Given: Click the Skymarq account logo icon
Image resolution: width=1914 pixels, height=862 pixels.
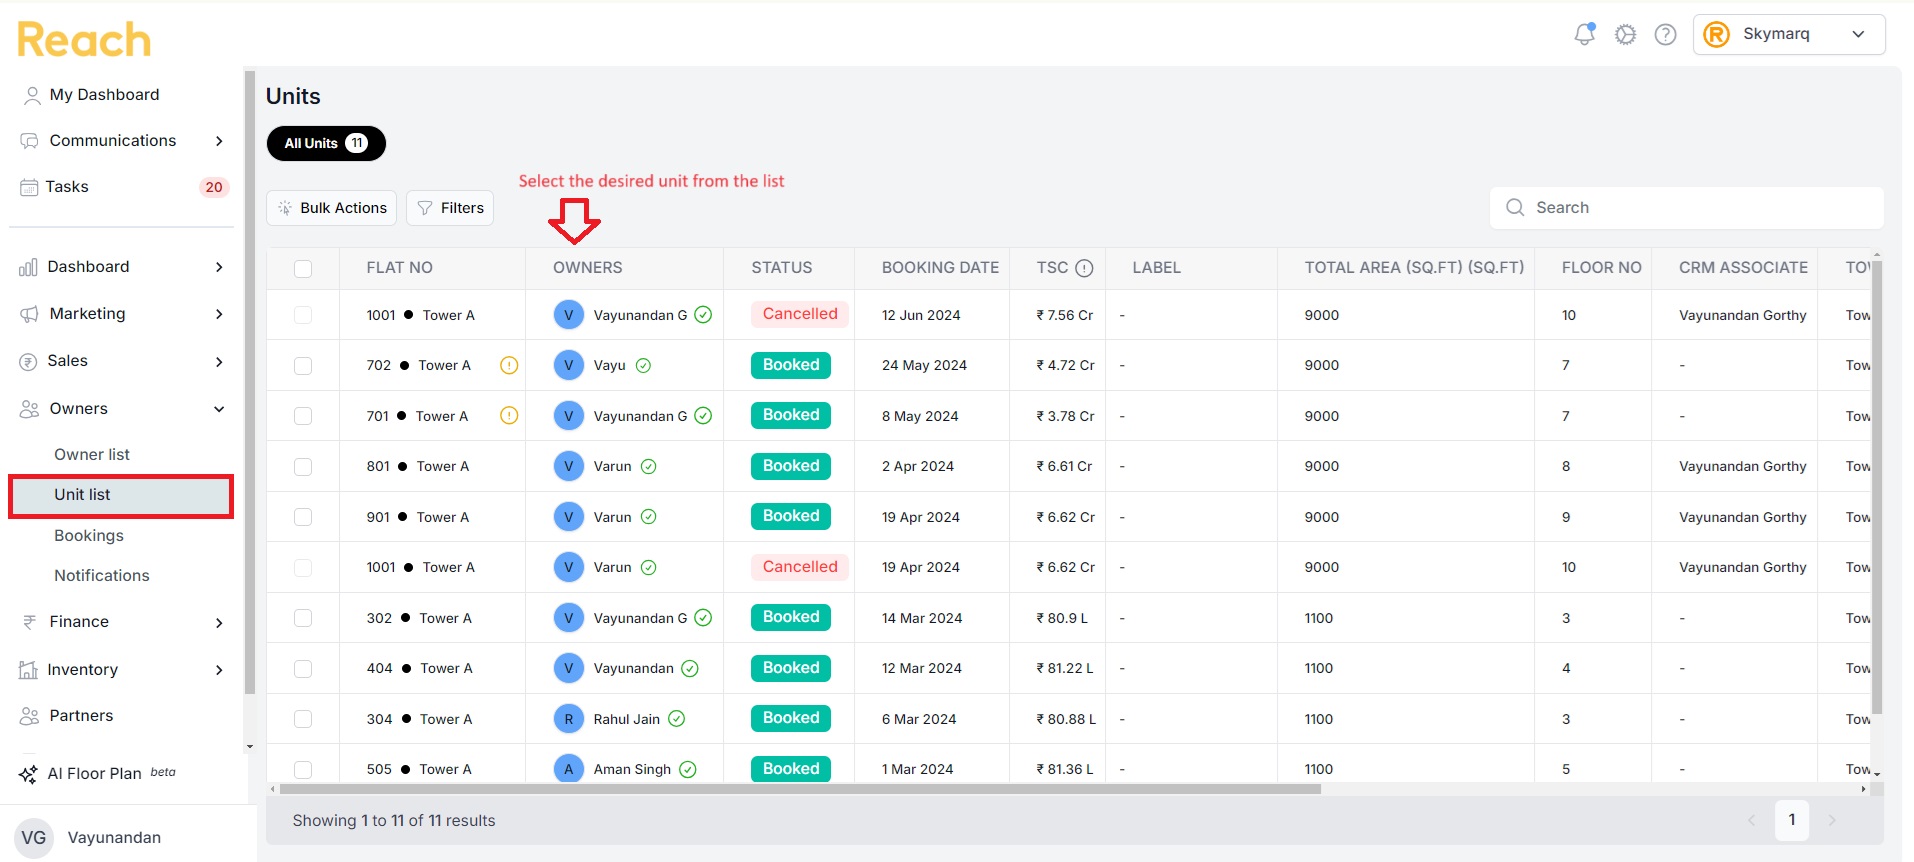Looking at the screenshot, I should (1717, 35).
